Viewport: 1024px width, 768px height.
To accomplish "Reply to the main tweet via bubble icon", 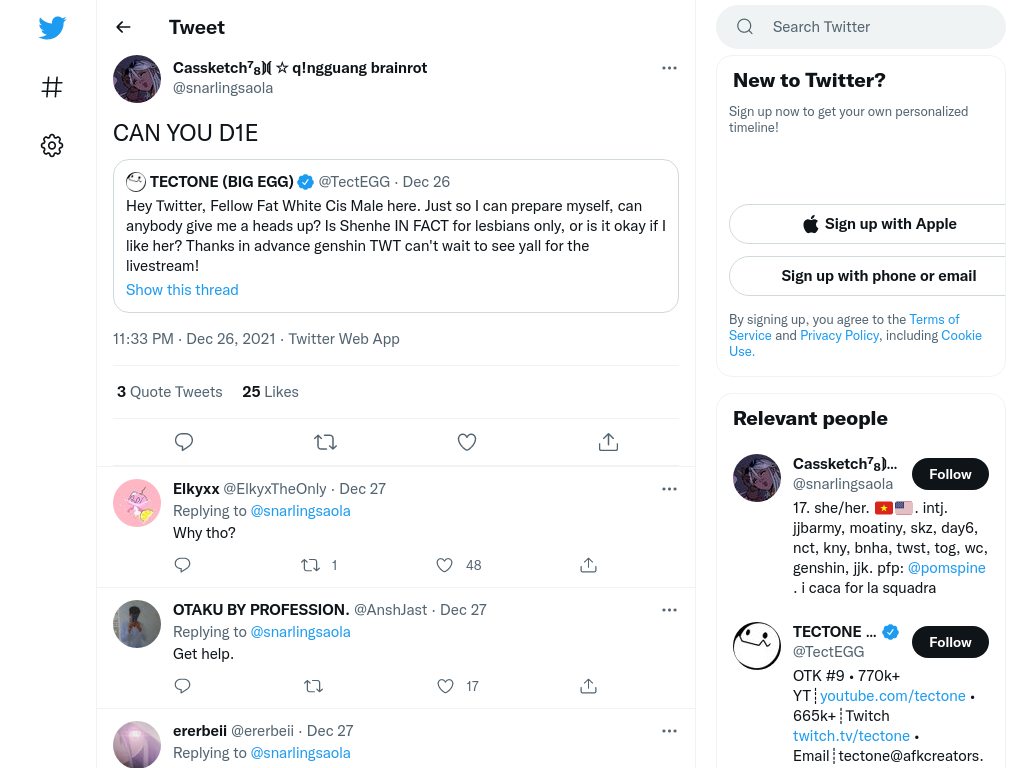I will 184,442.
